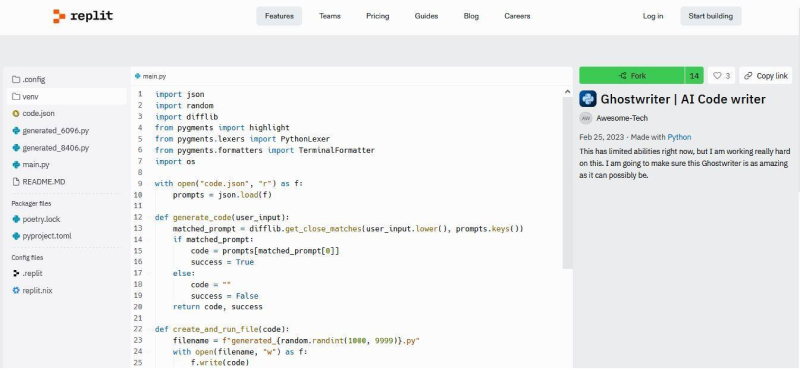800x369 pixels.
Task: Open README.MD document icon
Action: 16,182
